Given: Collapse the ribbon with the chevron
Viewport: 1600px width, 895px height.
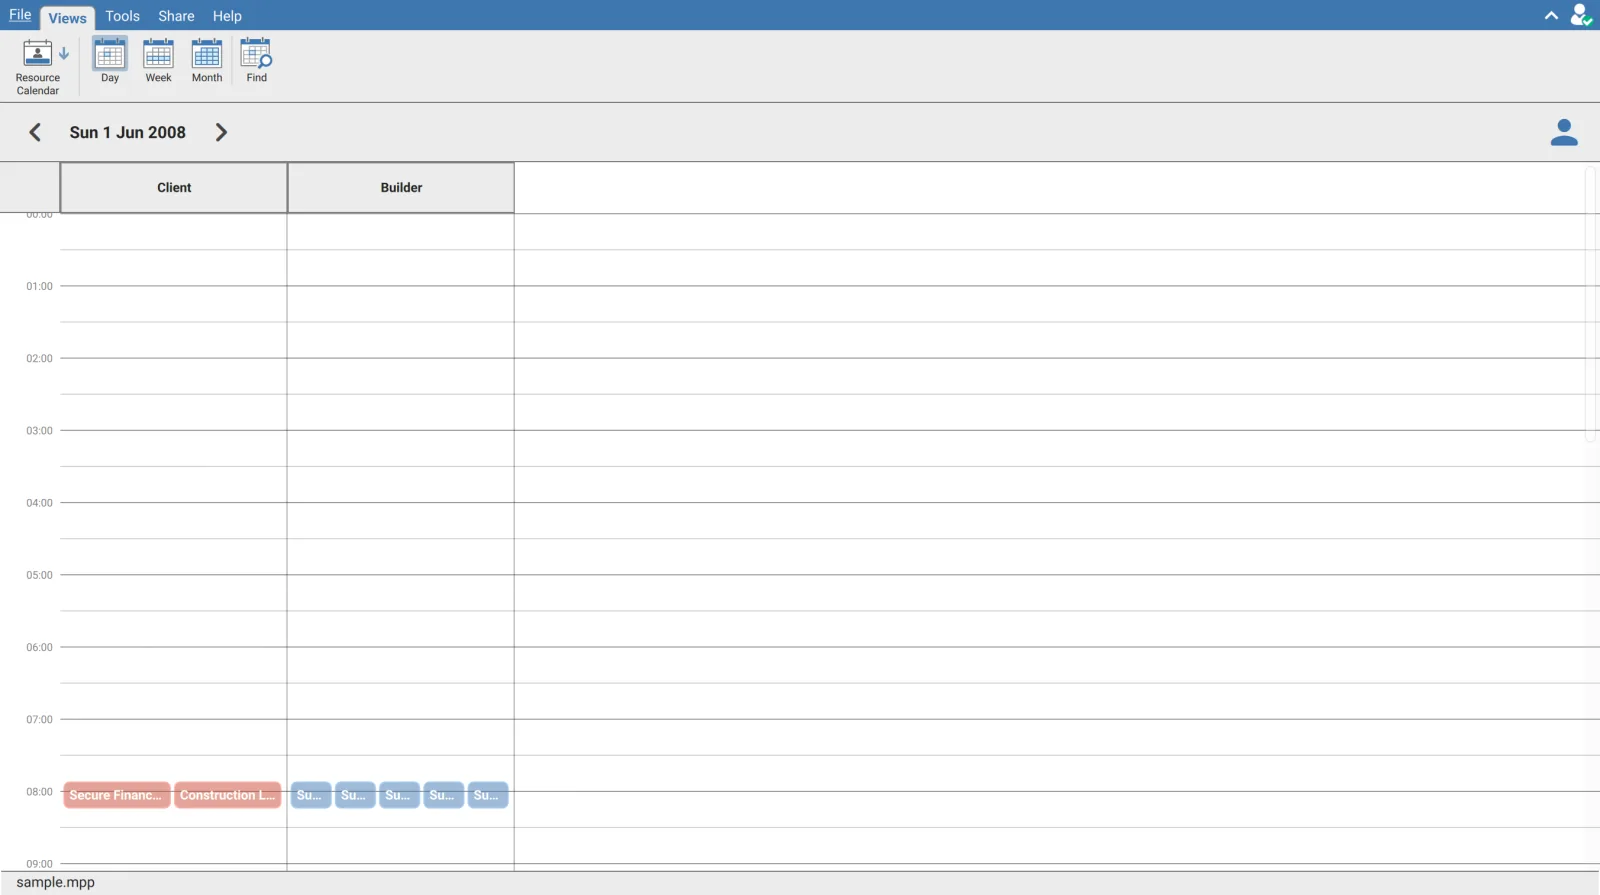Looking at the screenshot, I should [1551, 15].
